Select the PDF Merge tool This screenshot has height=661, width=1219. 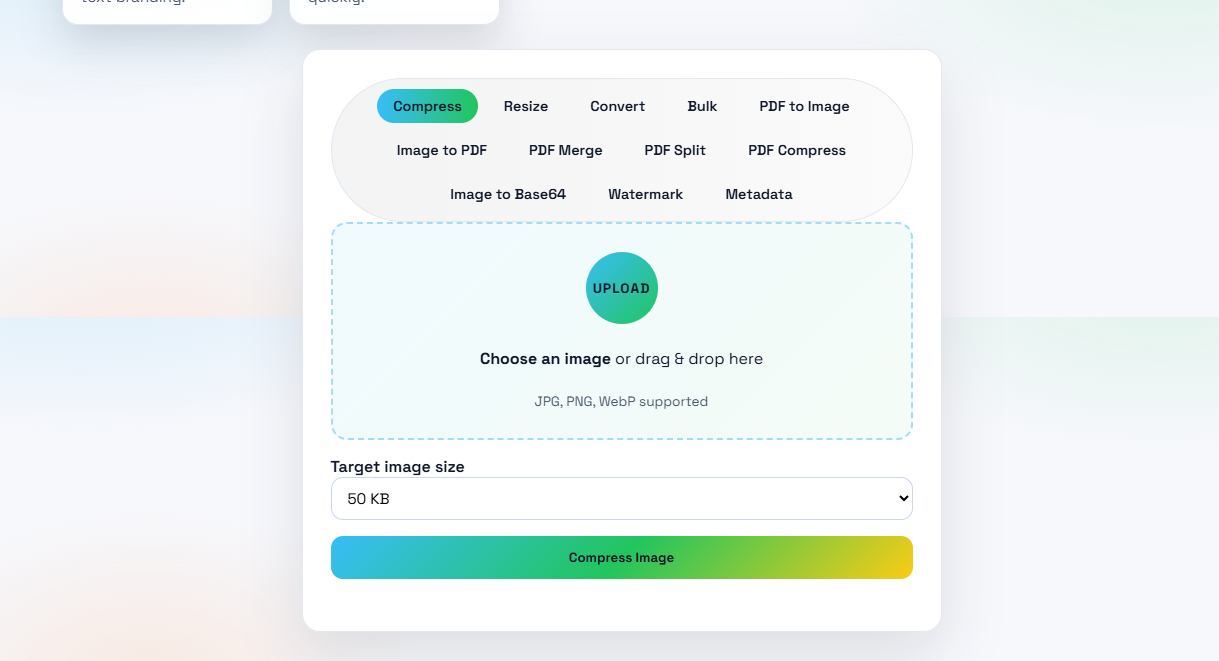click(x=565, y=150)
